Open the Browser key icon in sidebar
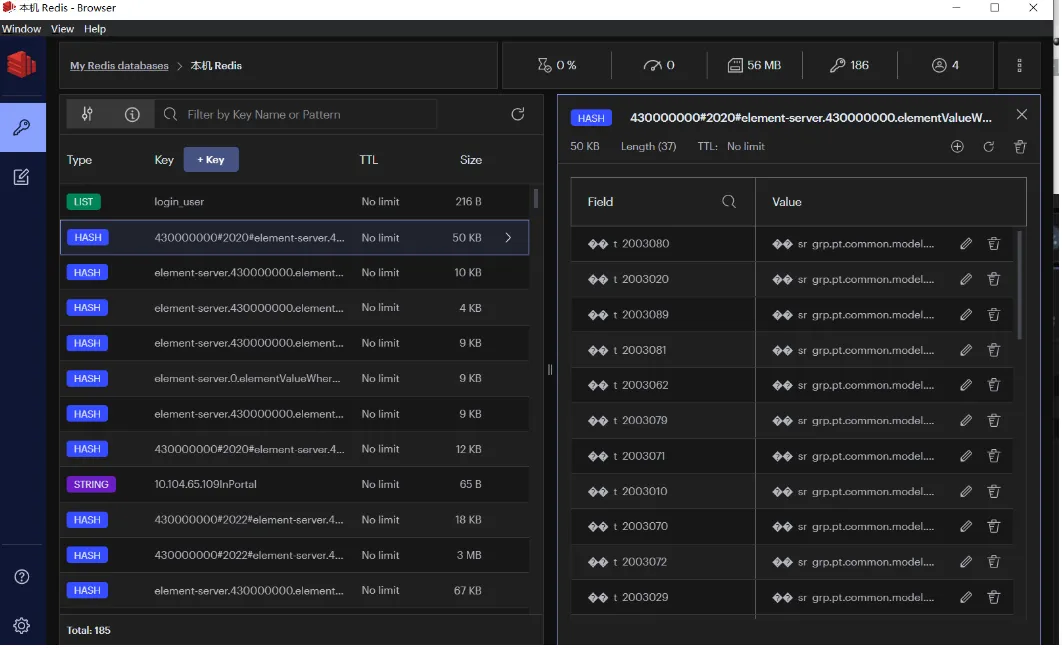The height and width of the screenshot is (648, 1062). point(22,127)
